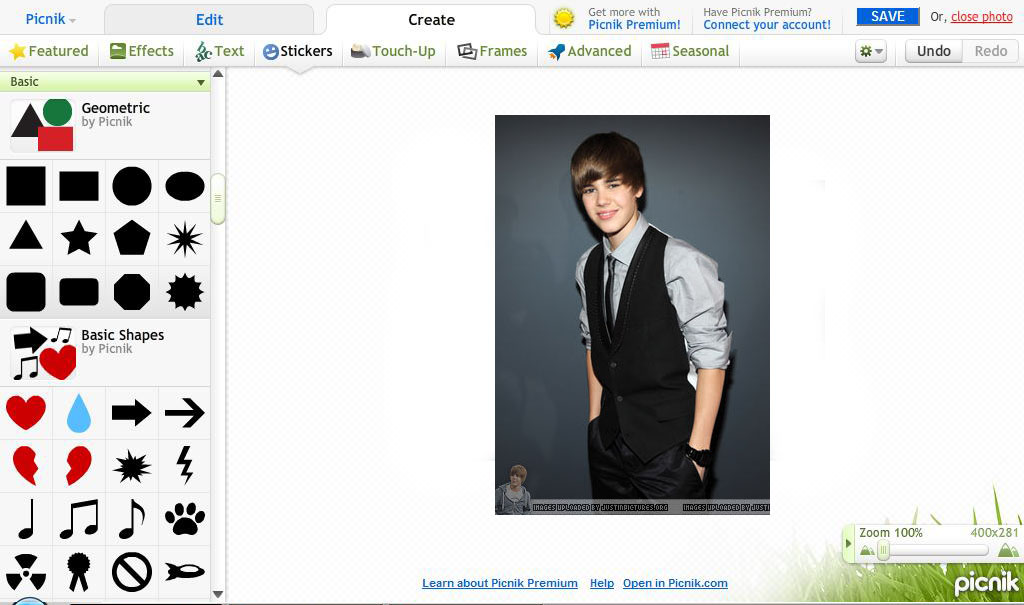Open the gear settings dropdown

(868, 51)
